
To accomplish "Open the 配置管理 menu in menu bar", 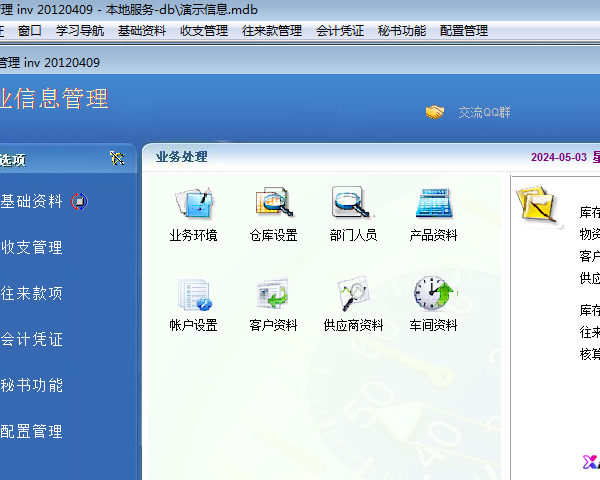I will point(463,31).
